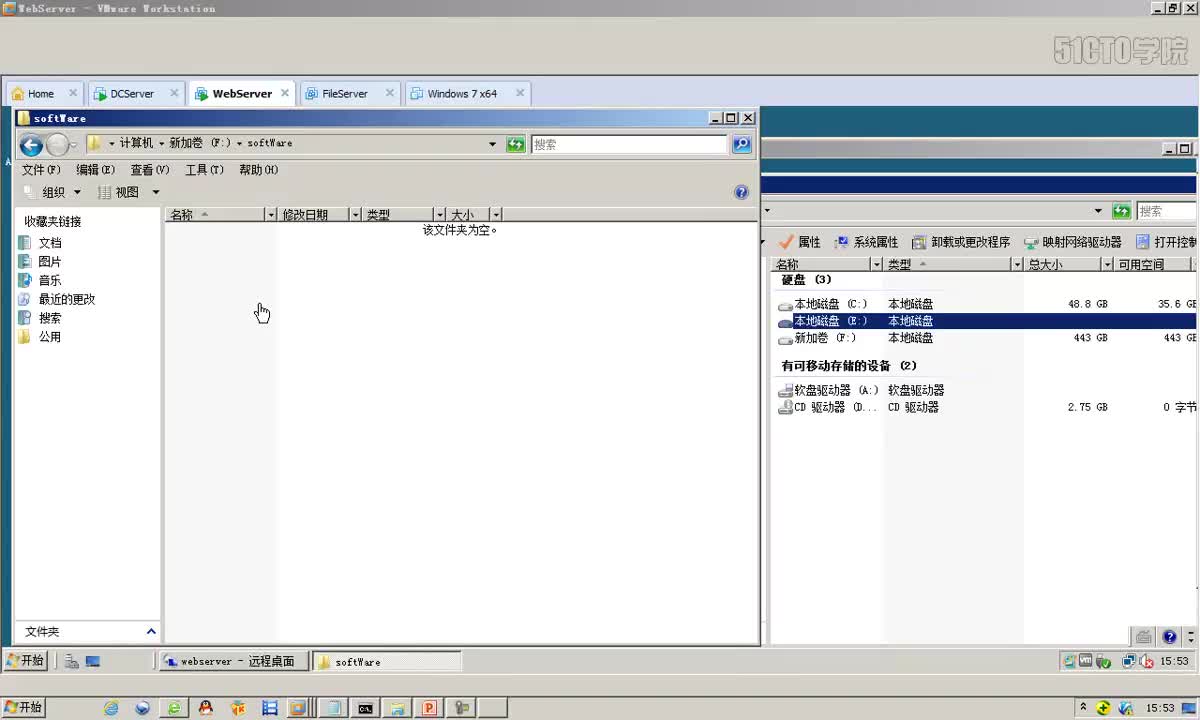The image size is (1200, 720).
Task: Click 硬盘 (3) group header
Action: tap(806, 280)
